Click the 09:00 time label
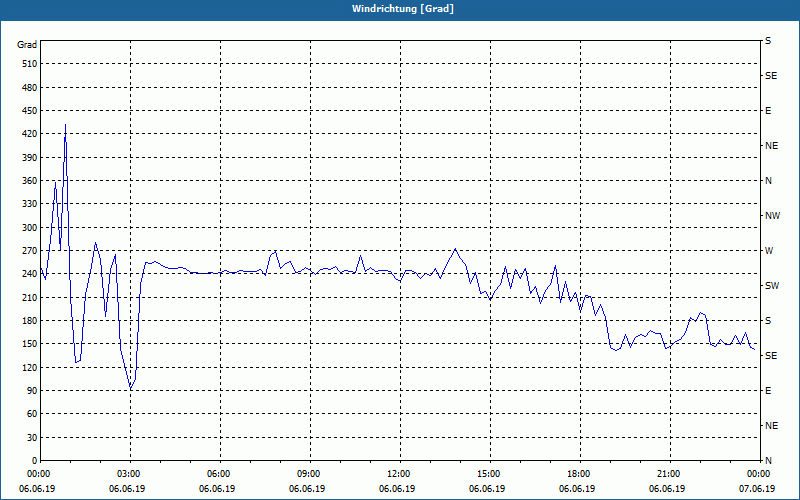Screen dimensions: 800x500 [x=310, y=474]
